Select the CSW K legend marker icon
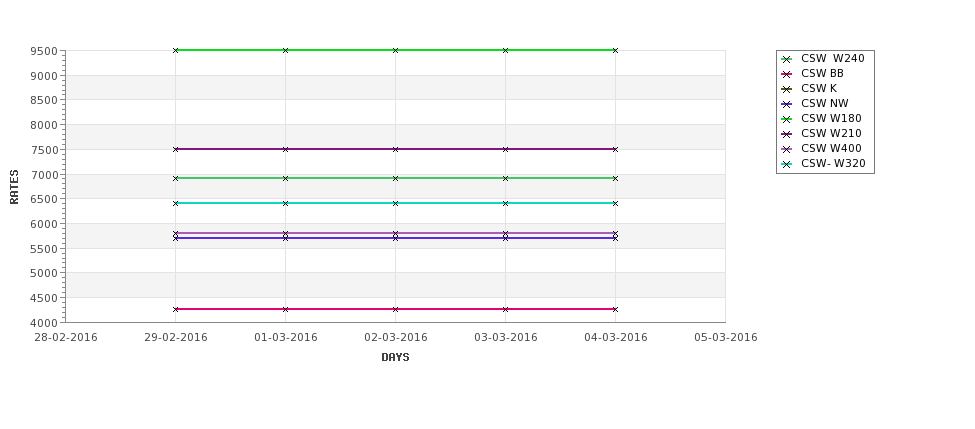Image resolution: width=975 pixels, height=429 pixels. click(x=786, y=89)
